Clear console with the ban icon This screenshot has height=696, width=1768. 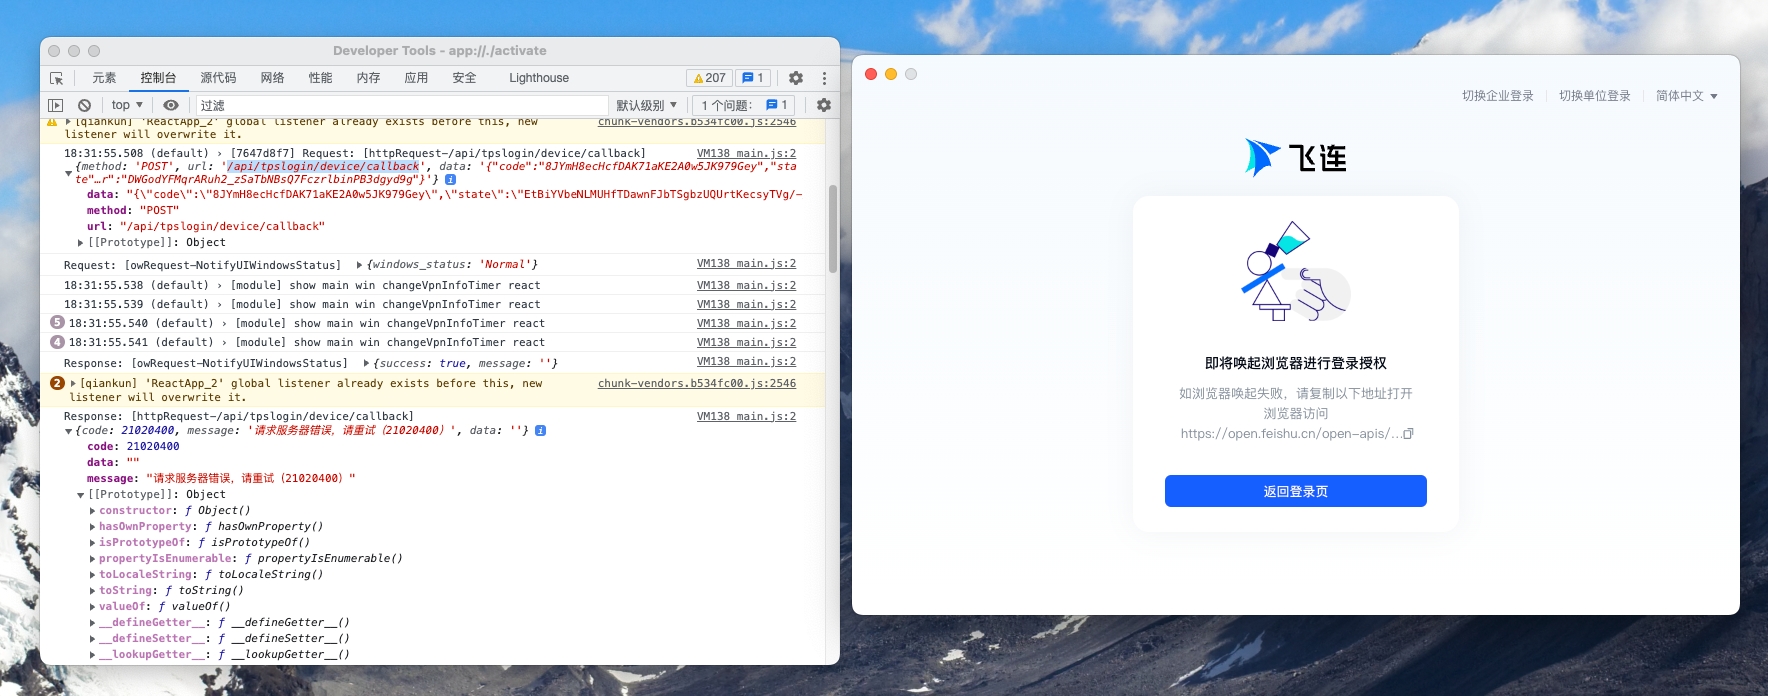click(x=84, y=105)
